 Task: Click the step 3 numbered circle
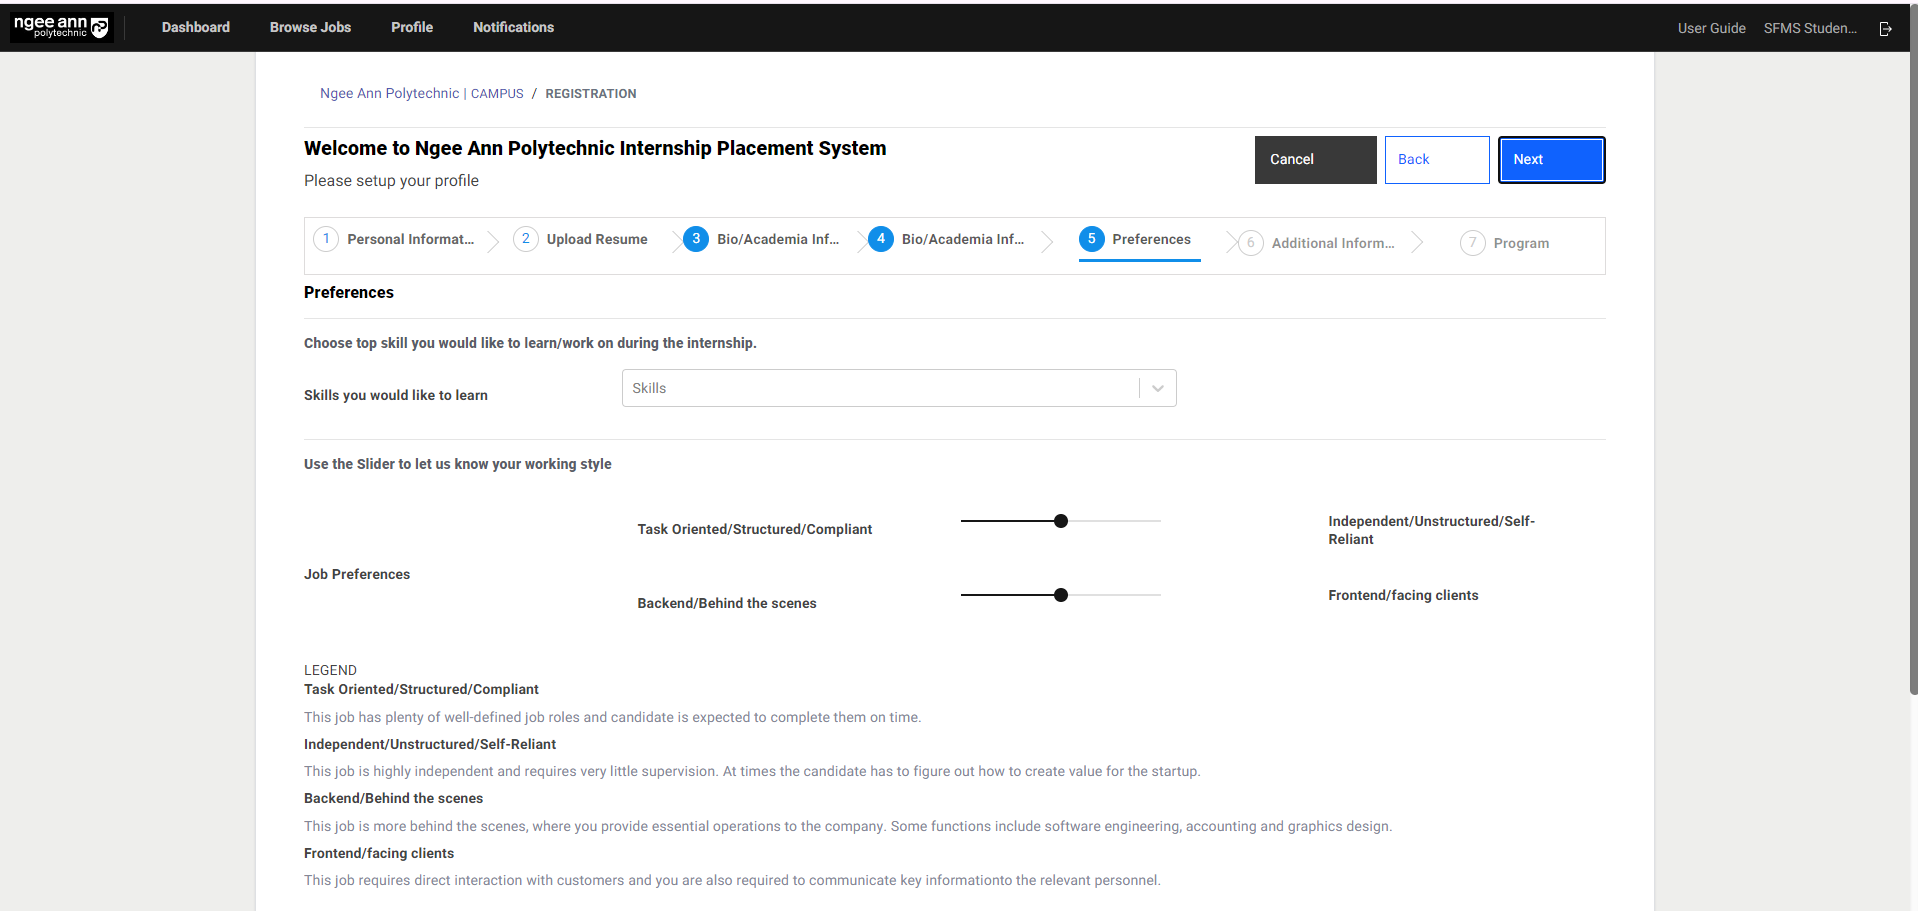click(696, 239)
